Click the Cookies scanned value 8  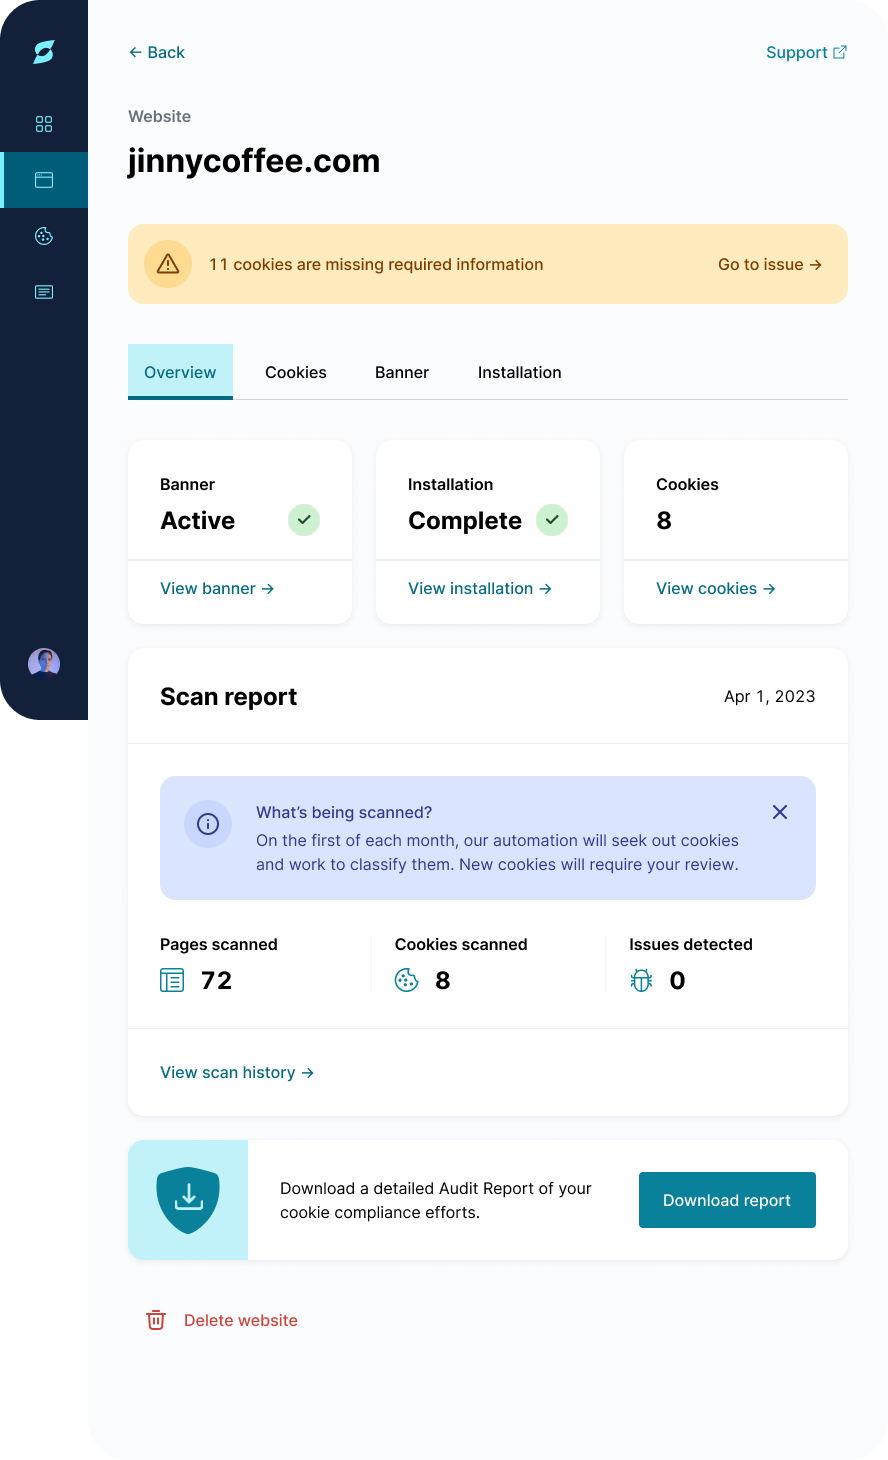point(443,980)
